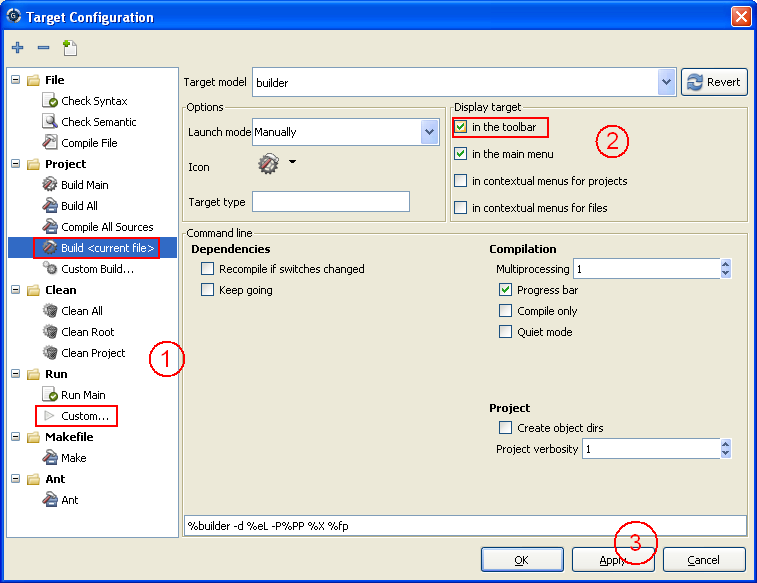The width and height of the screenshot is (757, 583).
Task: Select the Run Main target icon
Action: 50,395
